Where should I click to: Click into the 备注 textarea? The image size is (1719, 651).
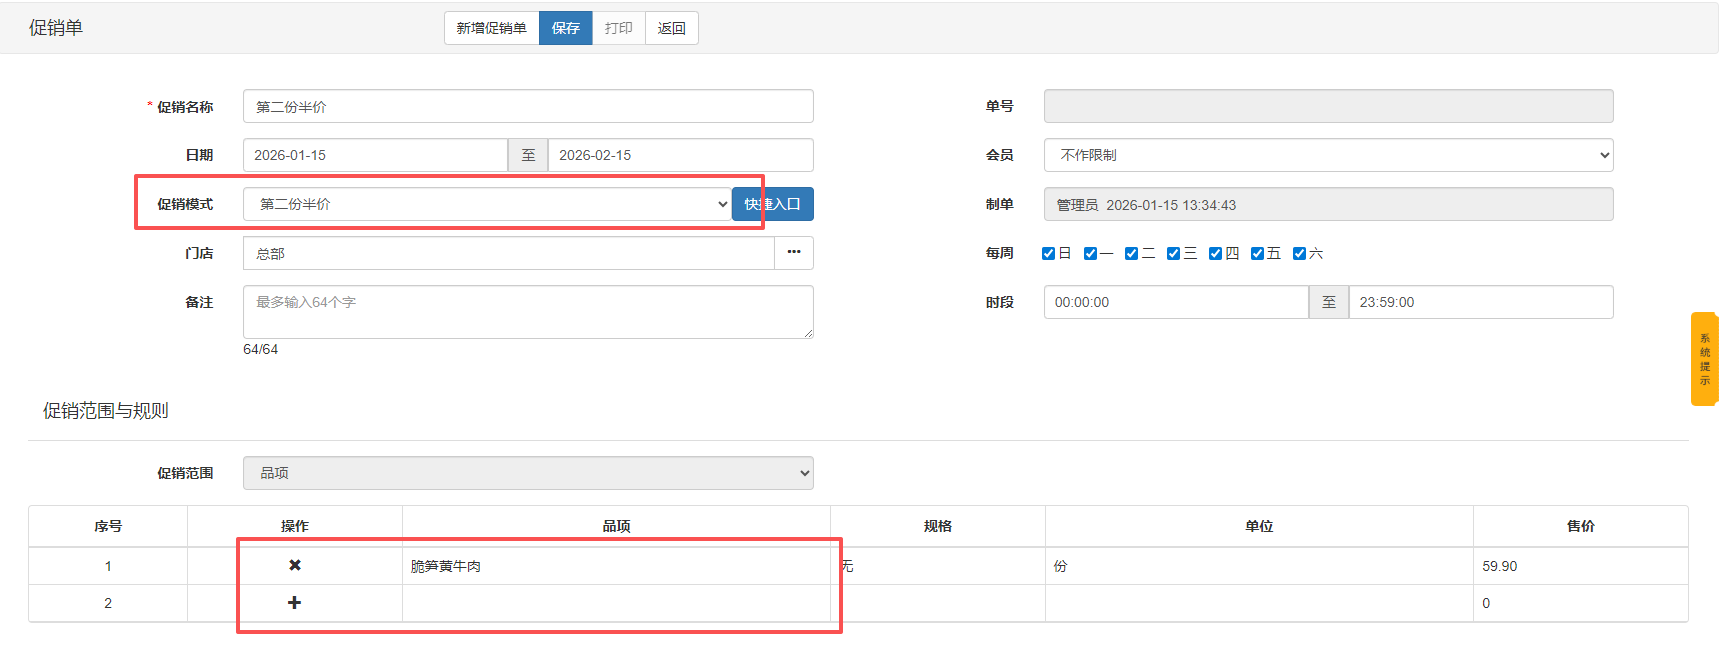(x=528, y=312)
